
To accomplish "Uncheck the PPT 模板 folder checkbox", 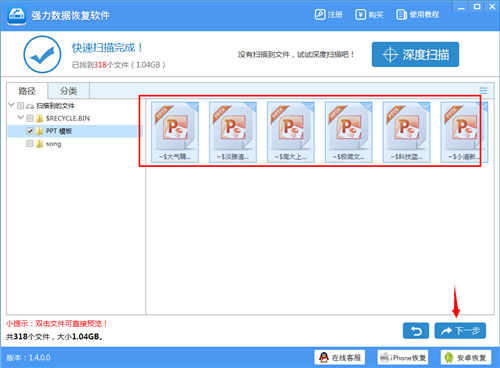I will pos(30,131).
